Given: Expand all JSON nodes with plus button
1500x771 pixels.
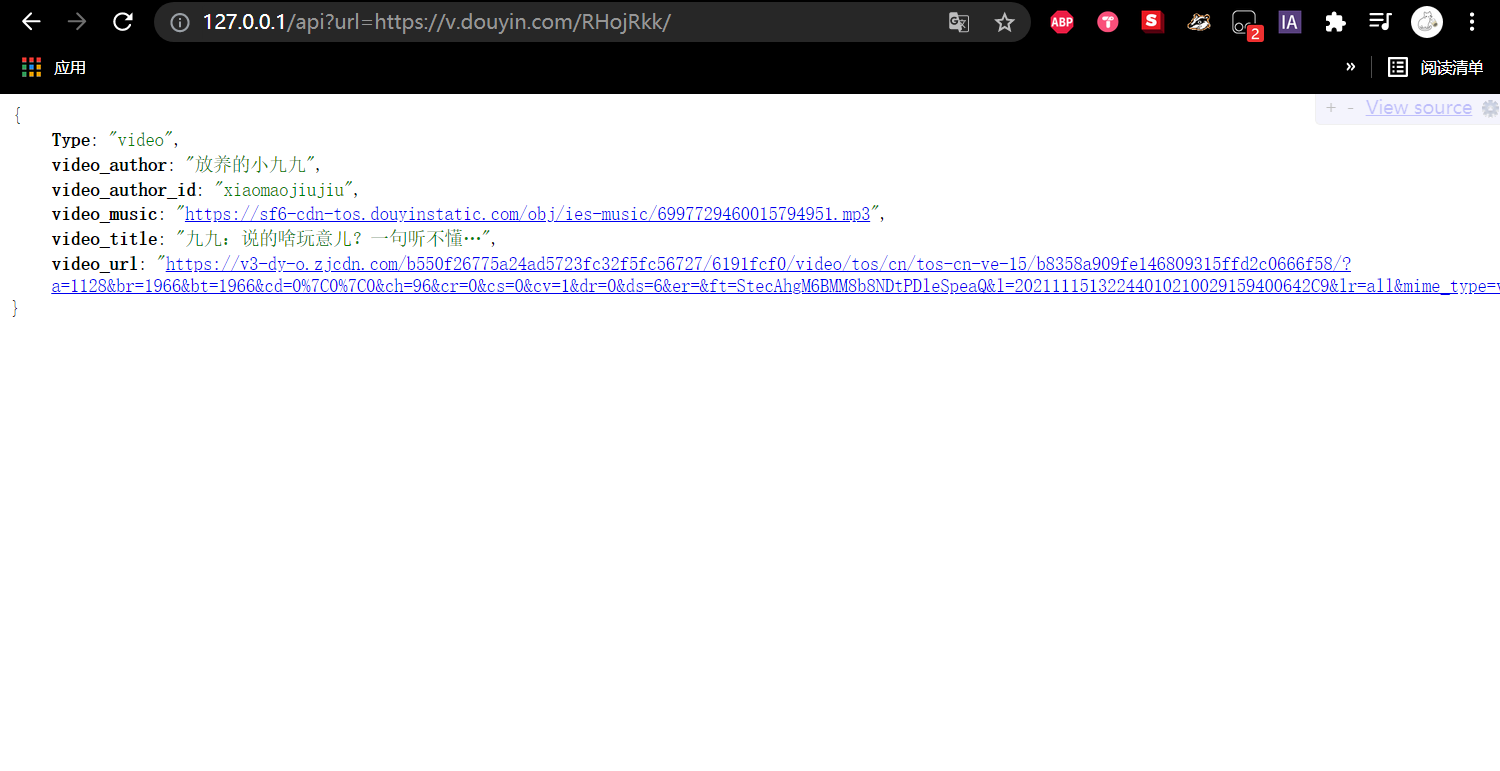Looking at the screenshot, I should pyautogui.click(x=1331, y=108).
